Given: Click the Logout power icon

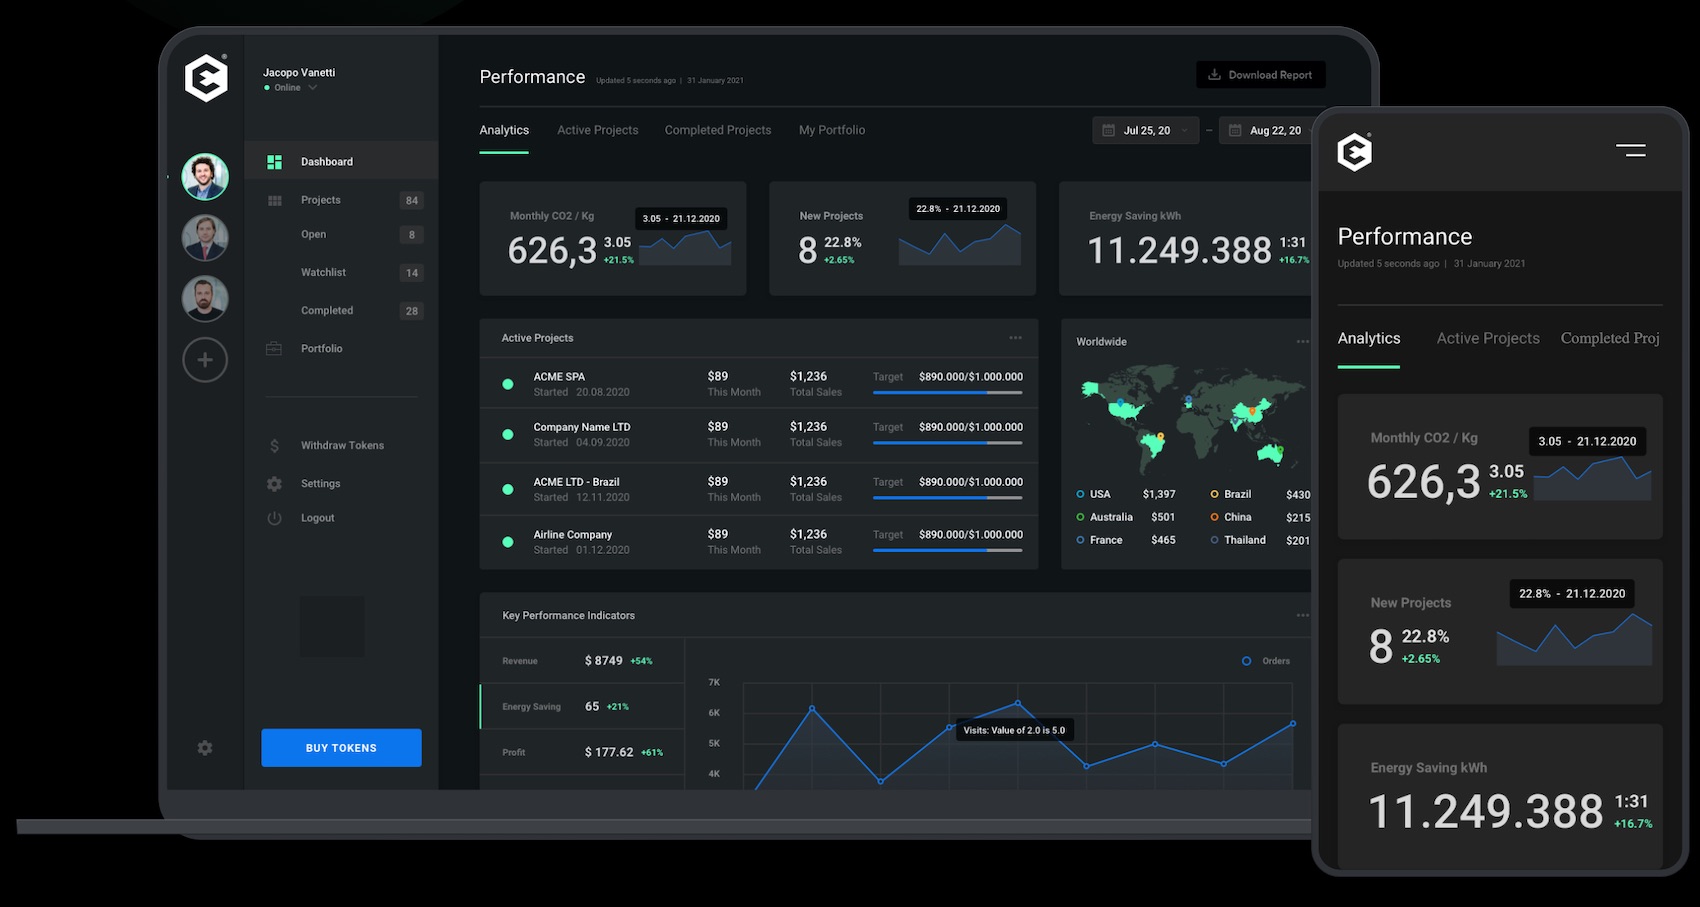Looking at the screenshot, I should click(274, 518).
